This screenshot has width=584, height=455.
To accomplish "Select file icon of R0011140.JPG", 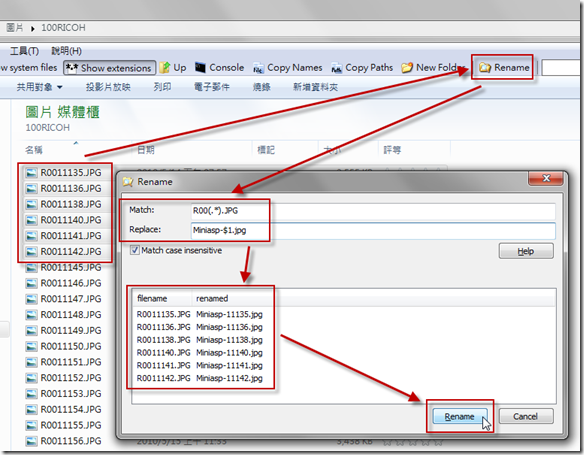I will tap(31, 220).
